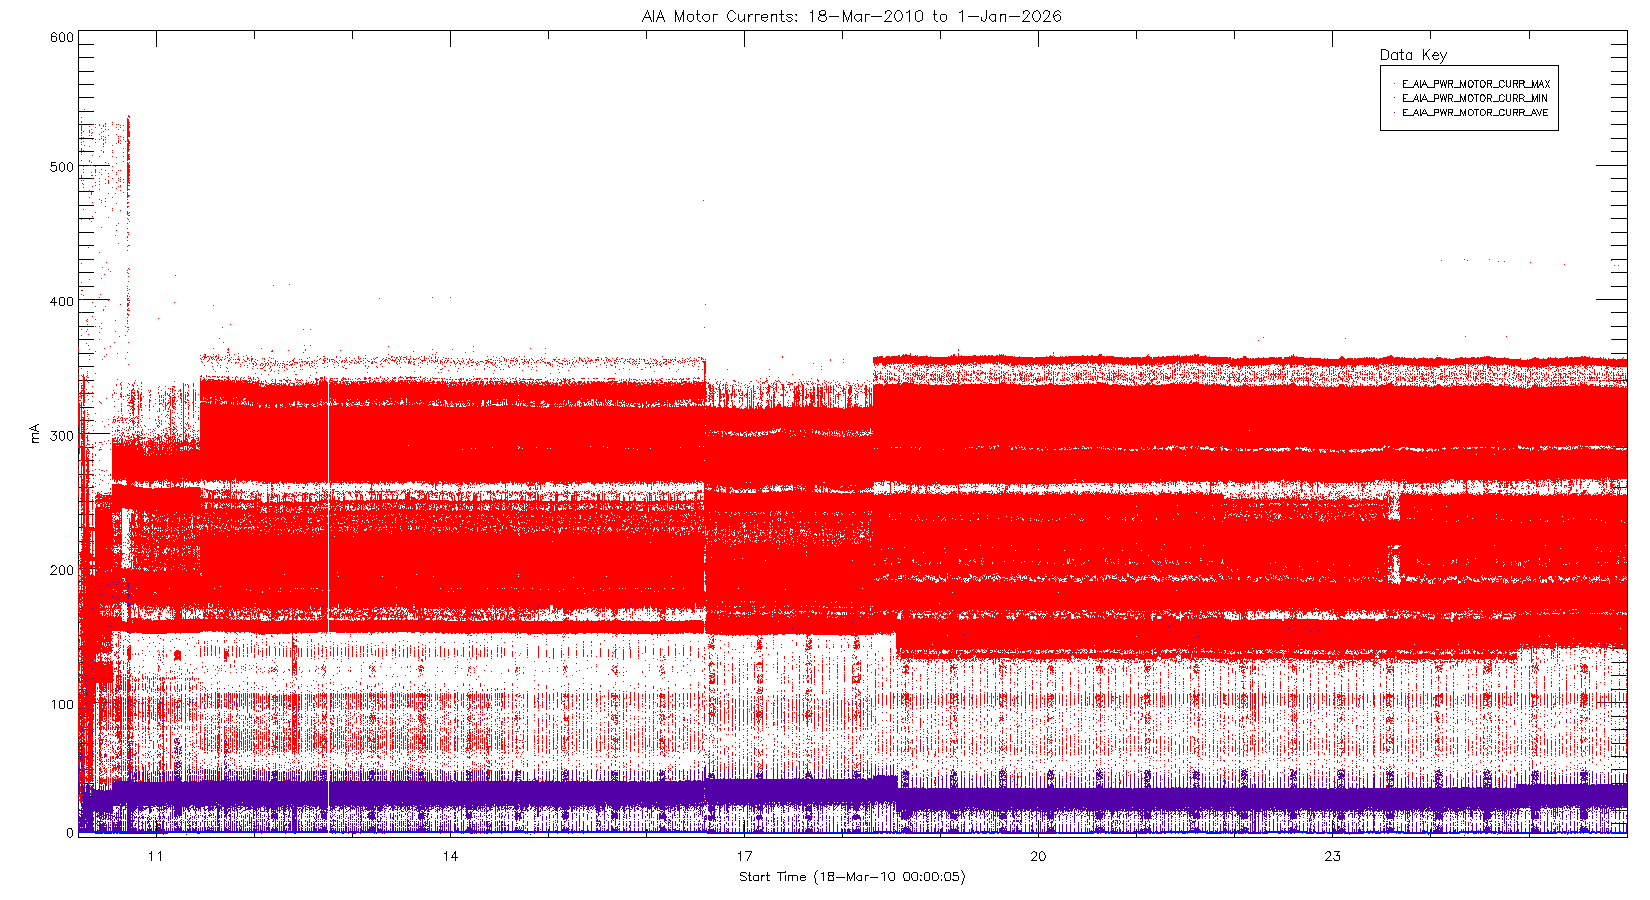Select the E_AIA_PWR_MOTOR_CURR_MIN legend entry
Image resolution: width=1650 pixels, height=900 pixels.
tap(1474, 98)
